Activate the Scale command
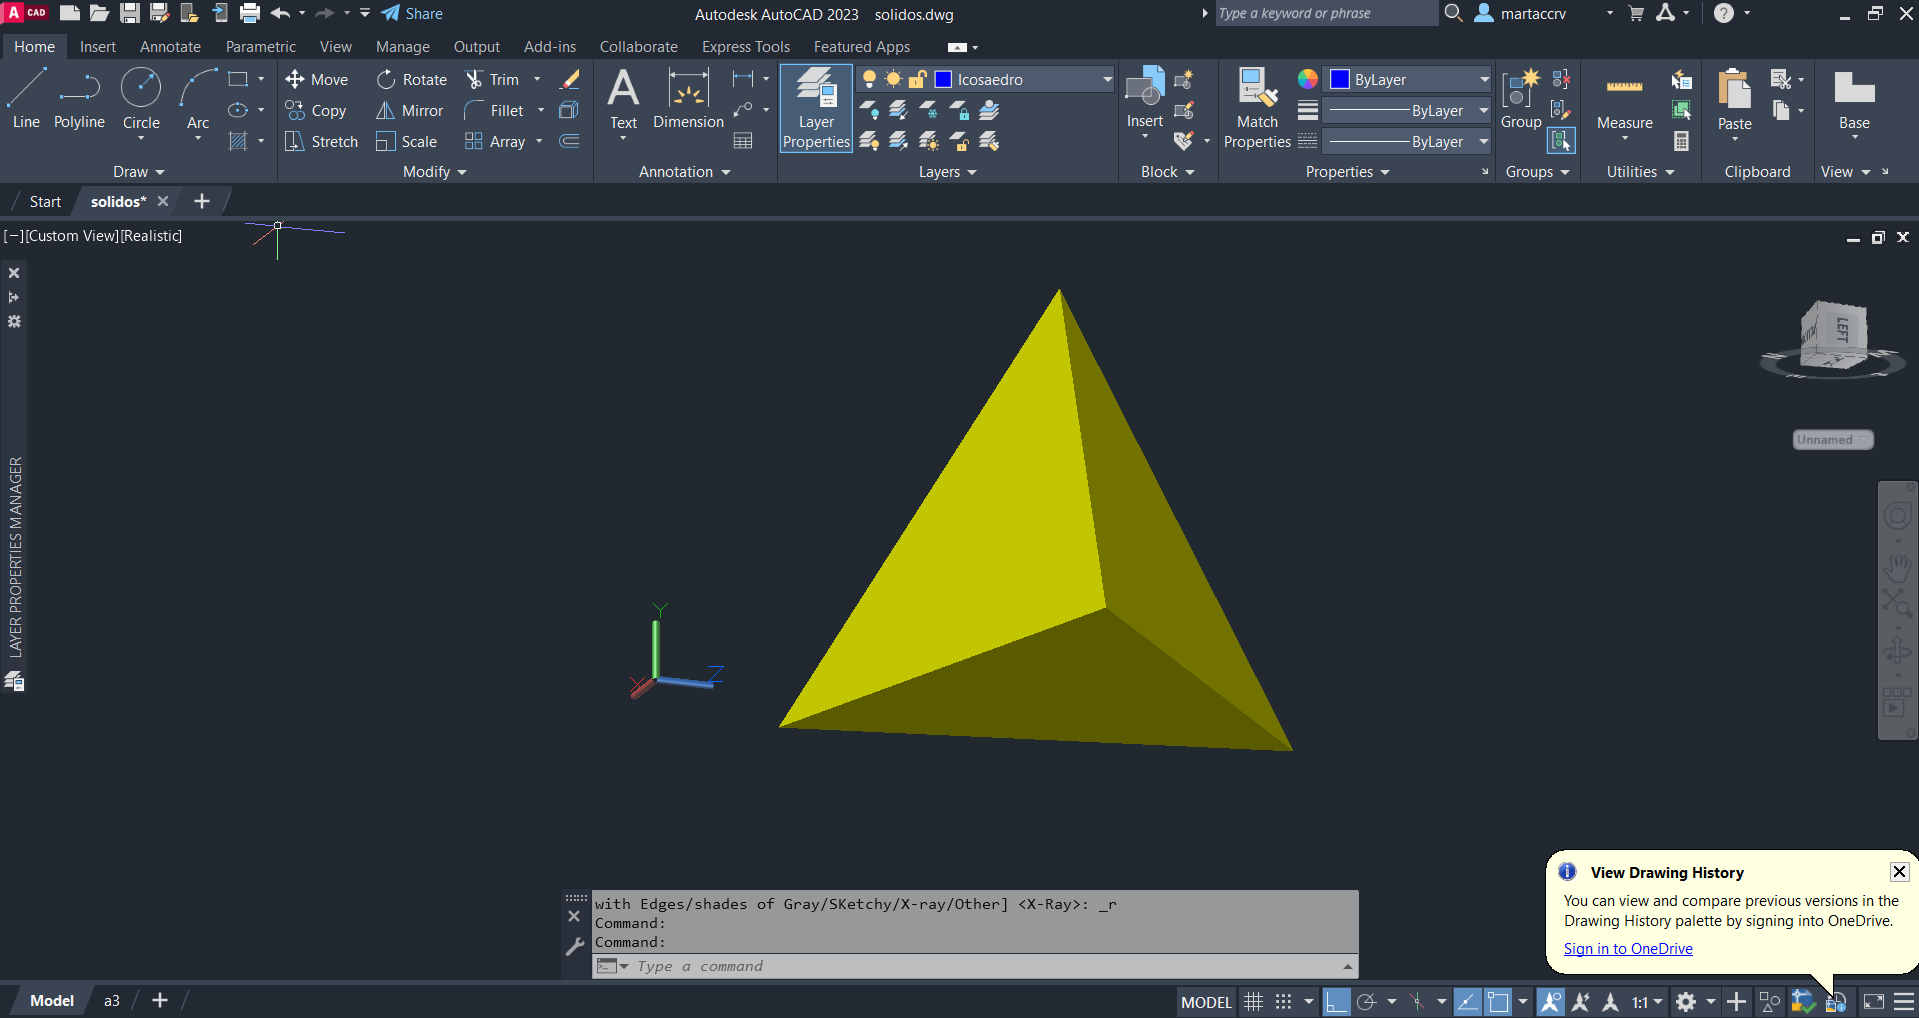1919x1018 pixels. tap(407, 142)
